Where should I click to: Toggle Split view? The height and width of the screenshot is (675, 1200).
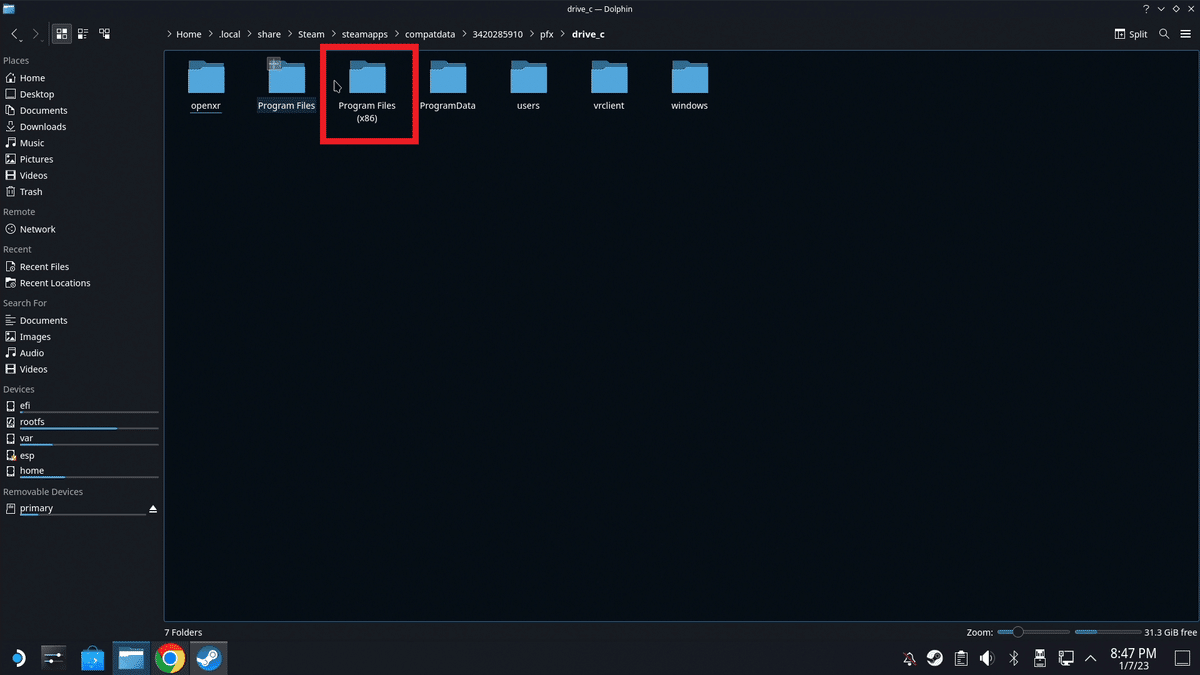[x=1131, y=34]
